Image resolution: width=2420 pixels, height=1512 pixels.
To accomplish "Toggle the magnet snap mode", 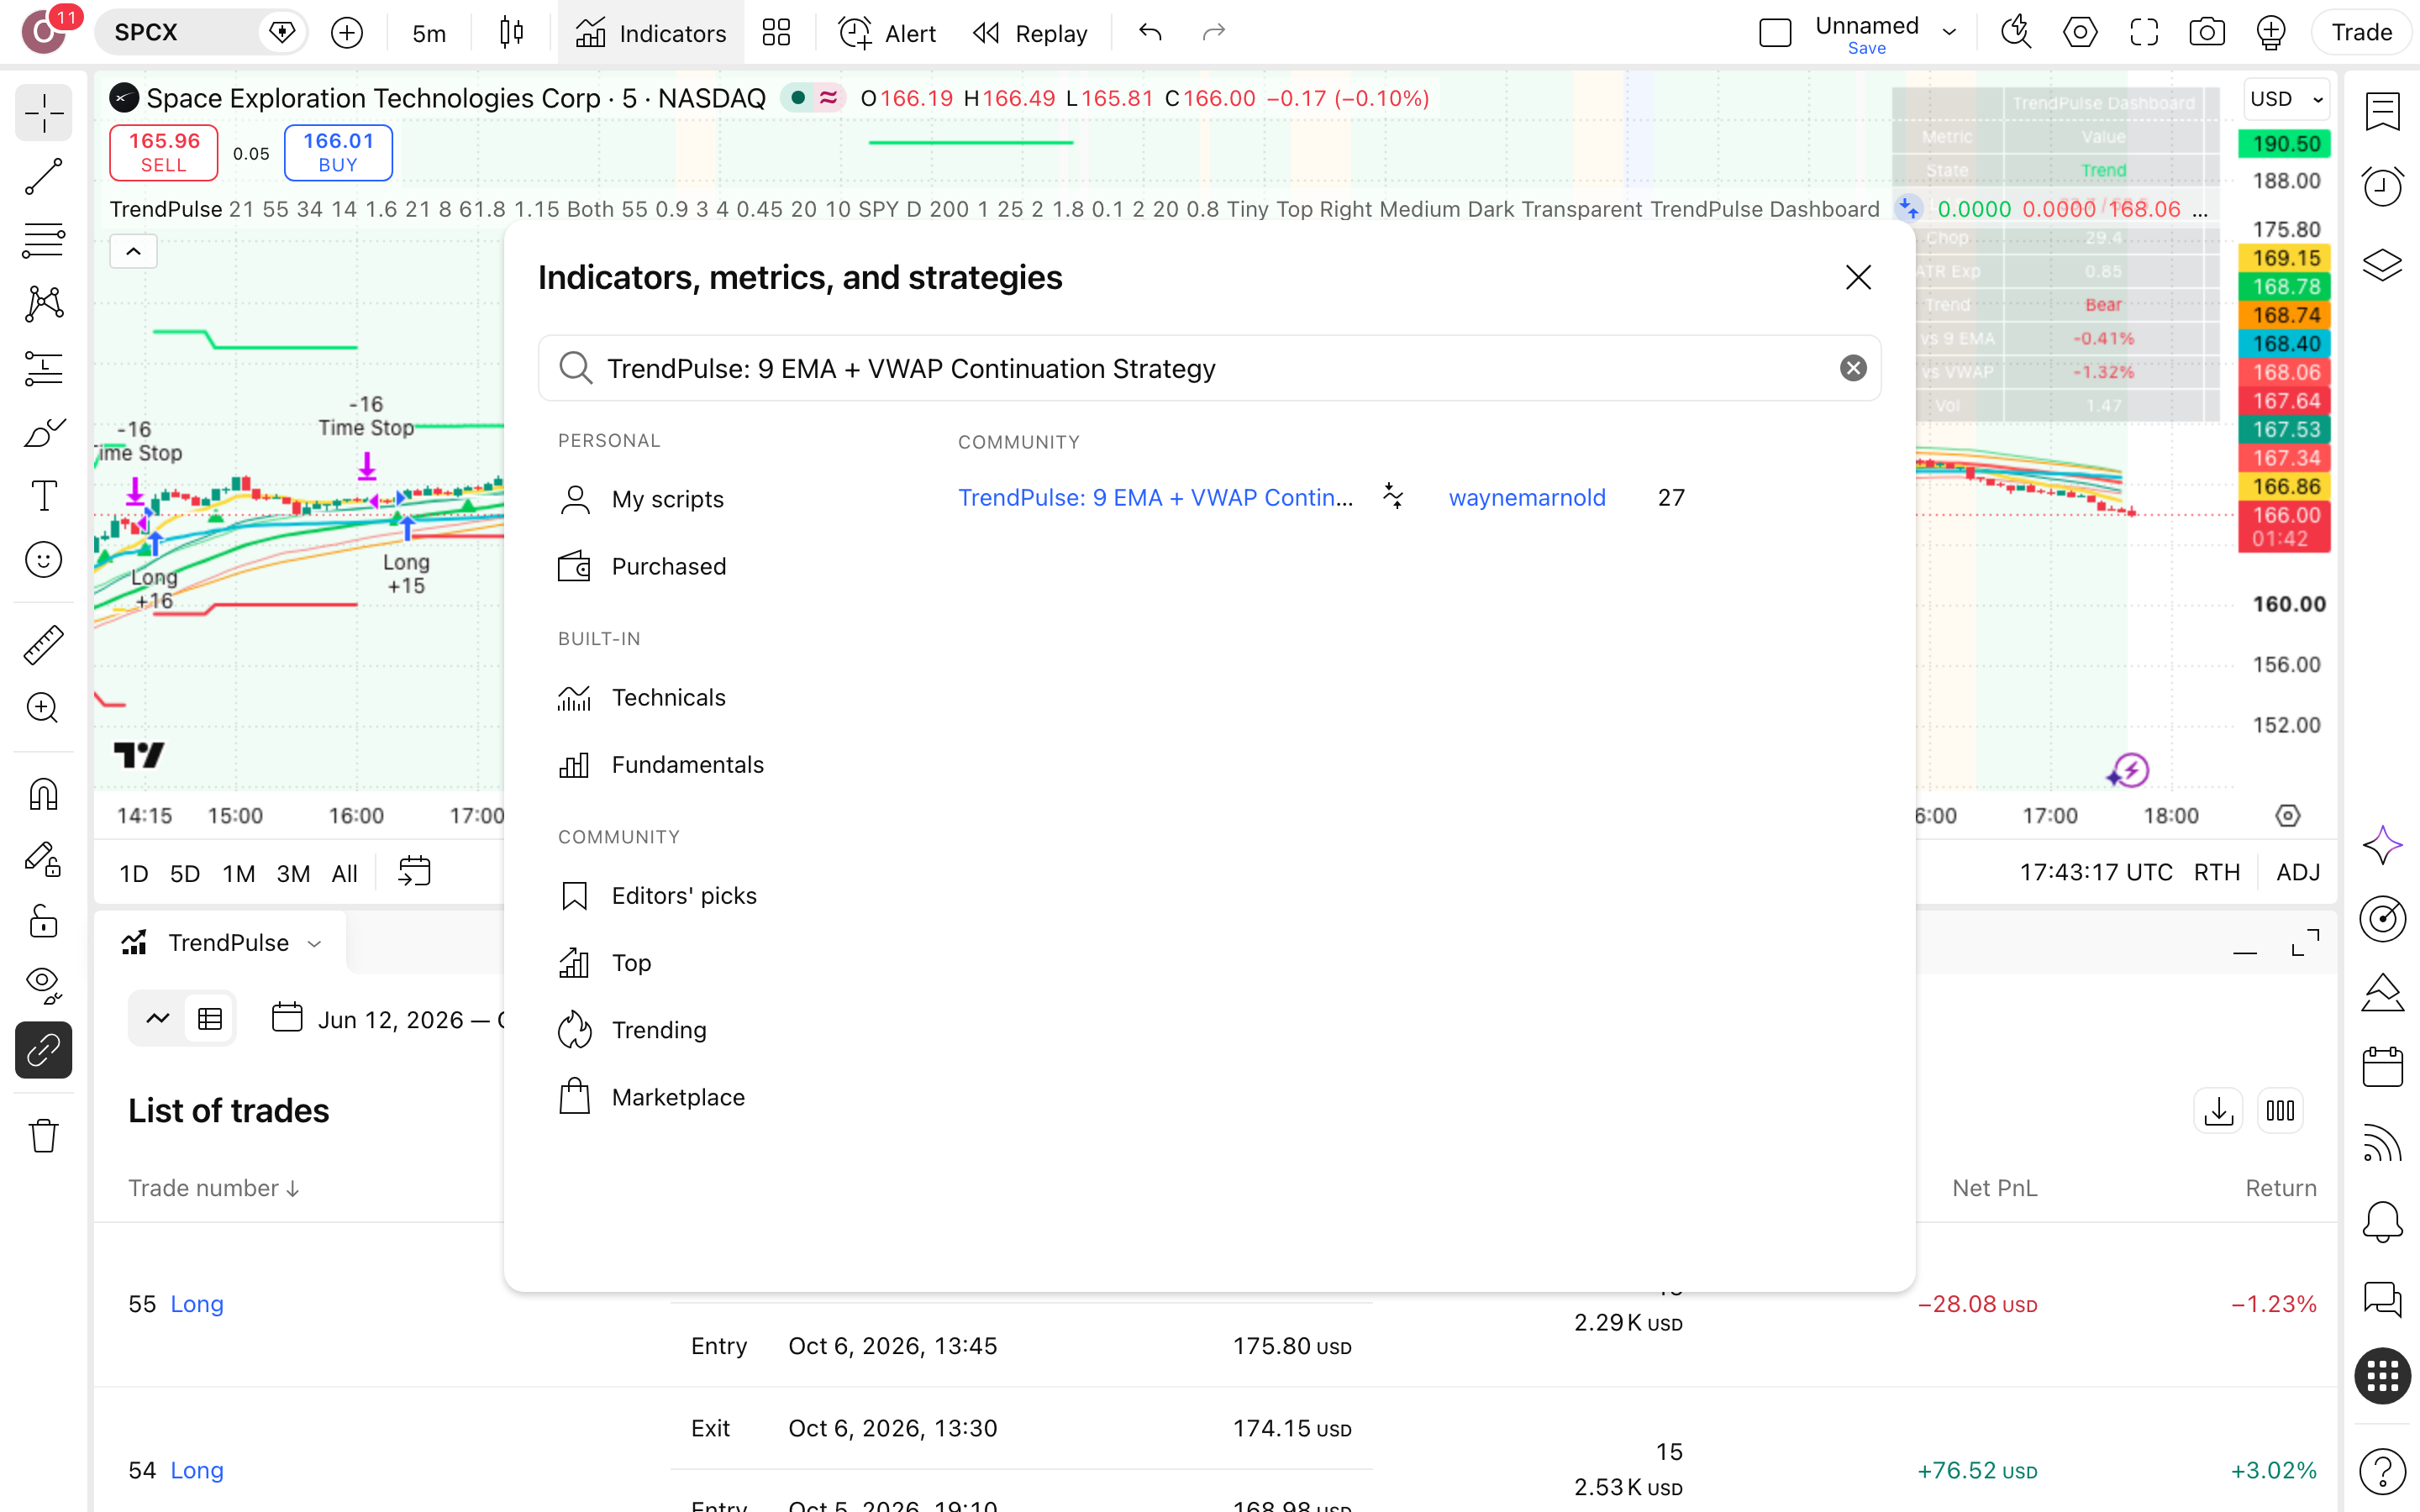I will (43, 794).
